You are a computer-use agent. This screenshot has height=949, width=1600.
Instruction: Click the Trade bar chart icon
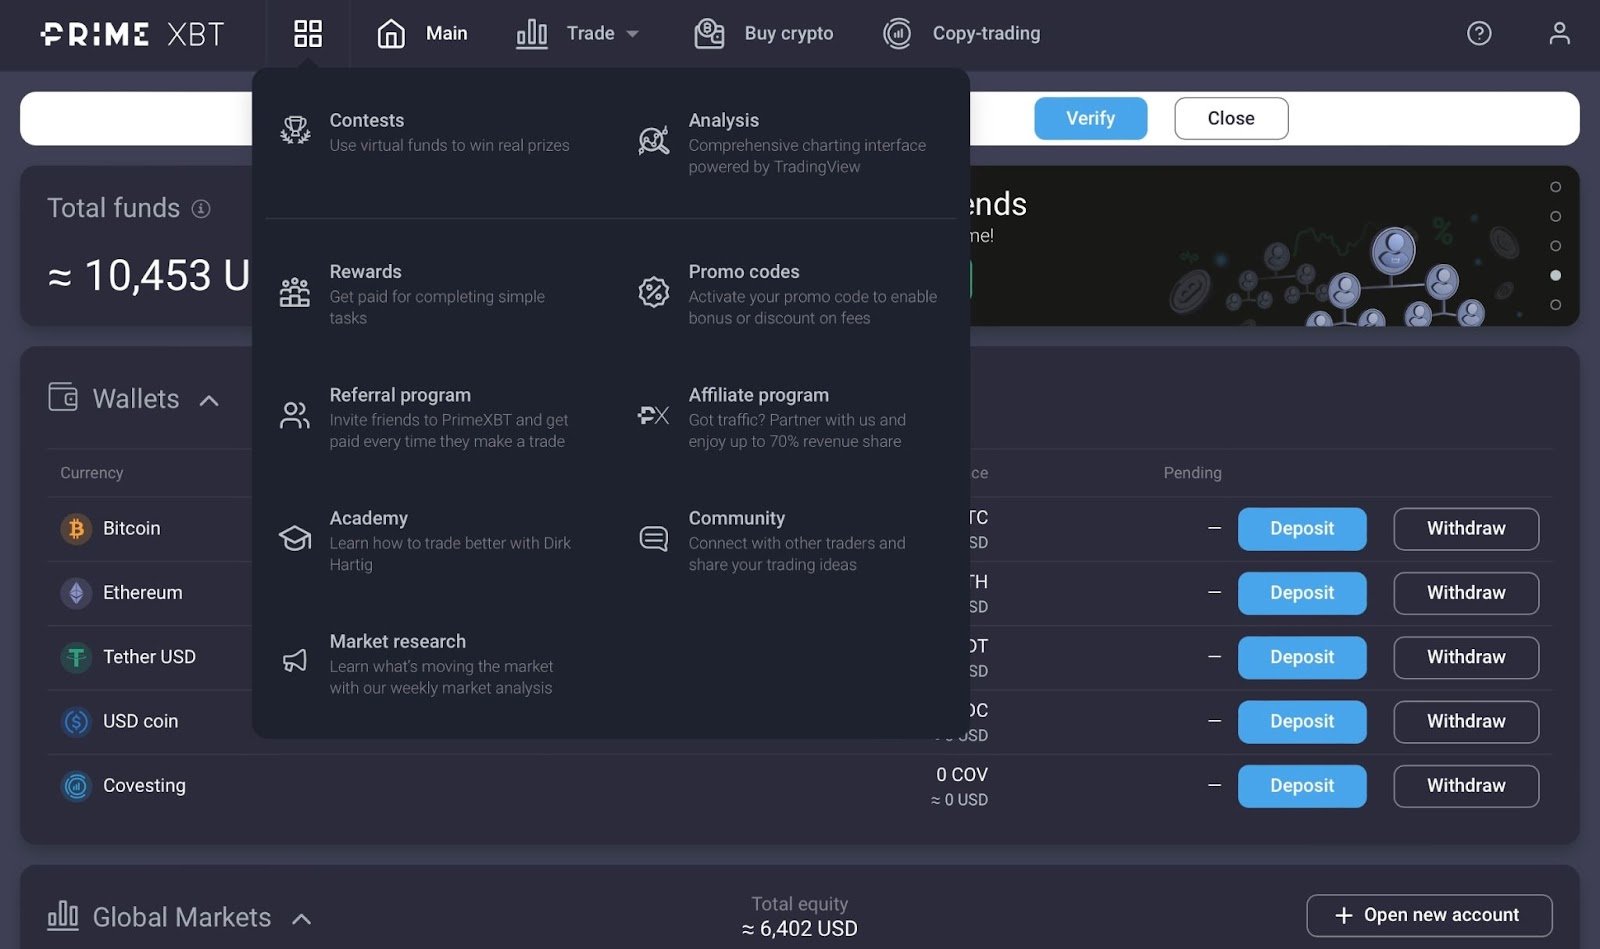532,34
